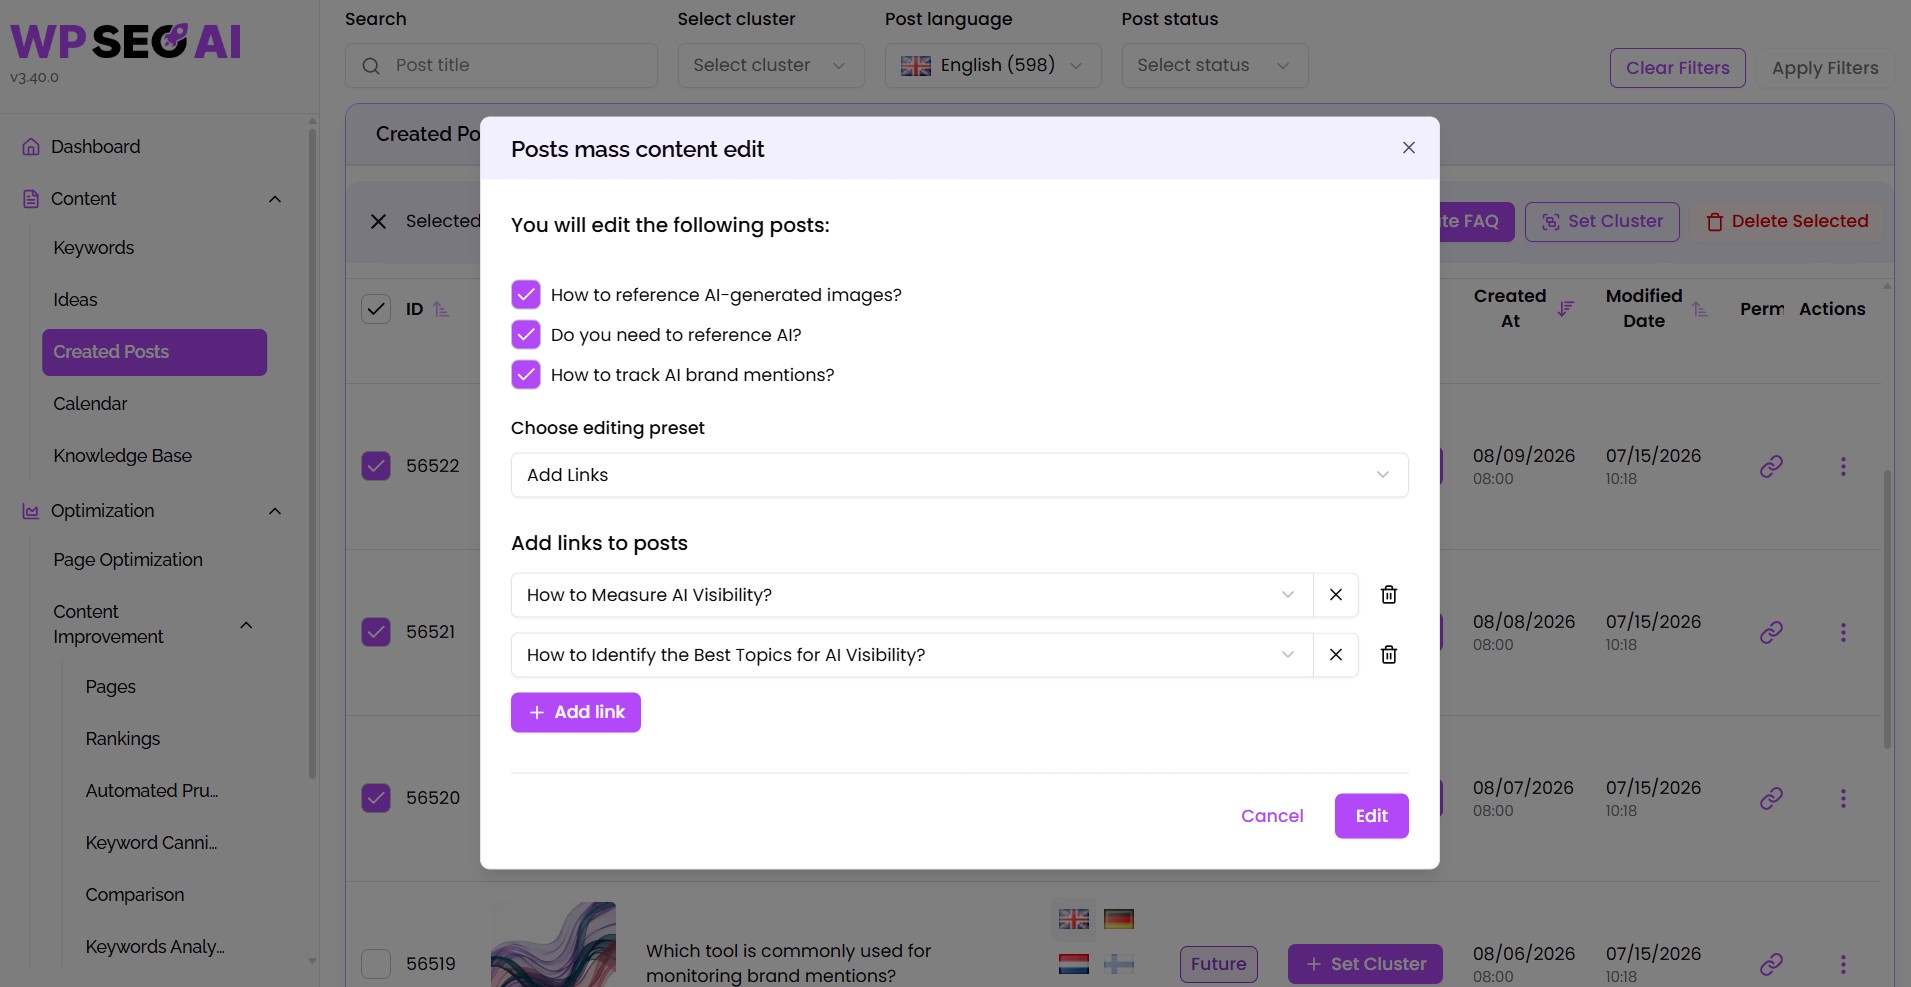The width and height of the screenshot is (1911, 987).
Task: Go to Knowledge Base in sidebar
Action: coord(122,456)
